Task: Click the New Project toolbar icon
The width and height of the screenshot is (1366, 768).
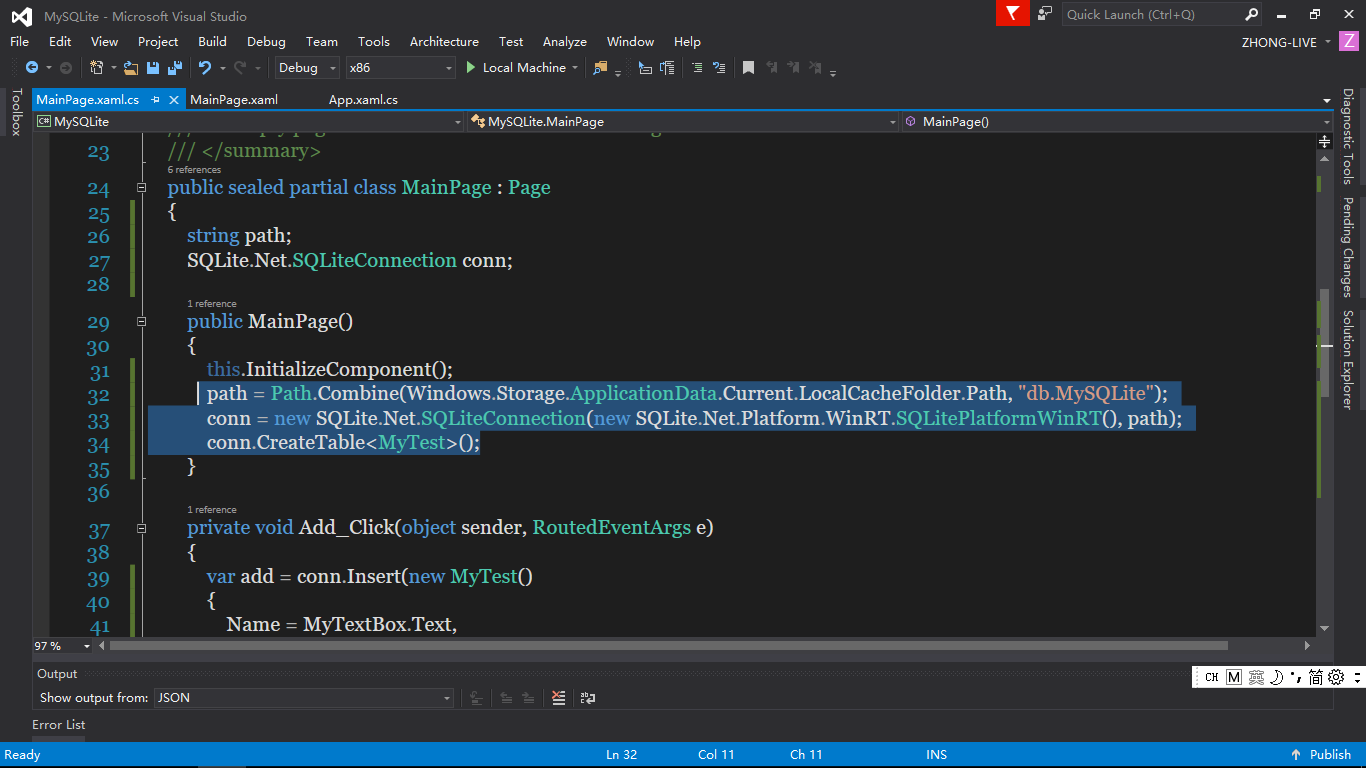Action: tap(96, 68)
